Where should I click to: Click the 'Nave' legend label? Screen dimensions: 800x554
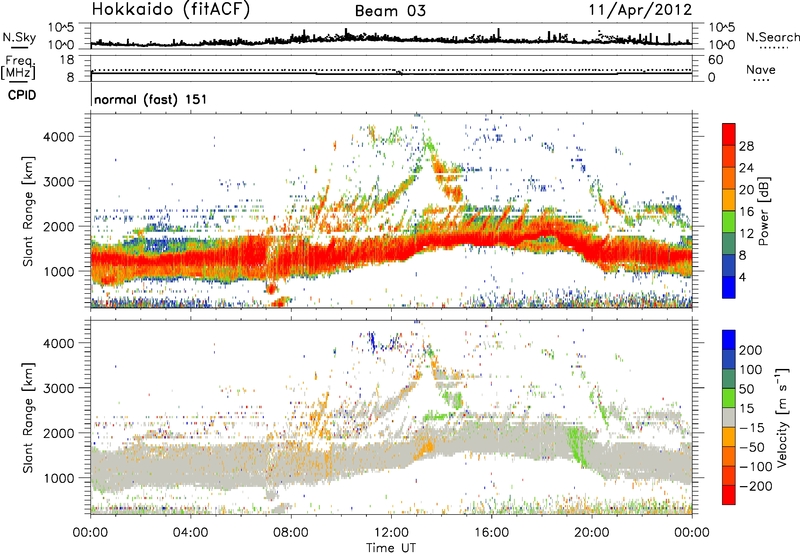pos(761,69)
